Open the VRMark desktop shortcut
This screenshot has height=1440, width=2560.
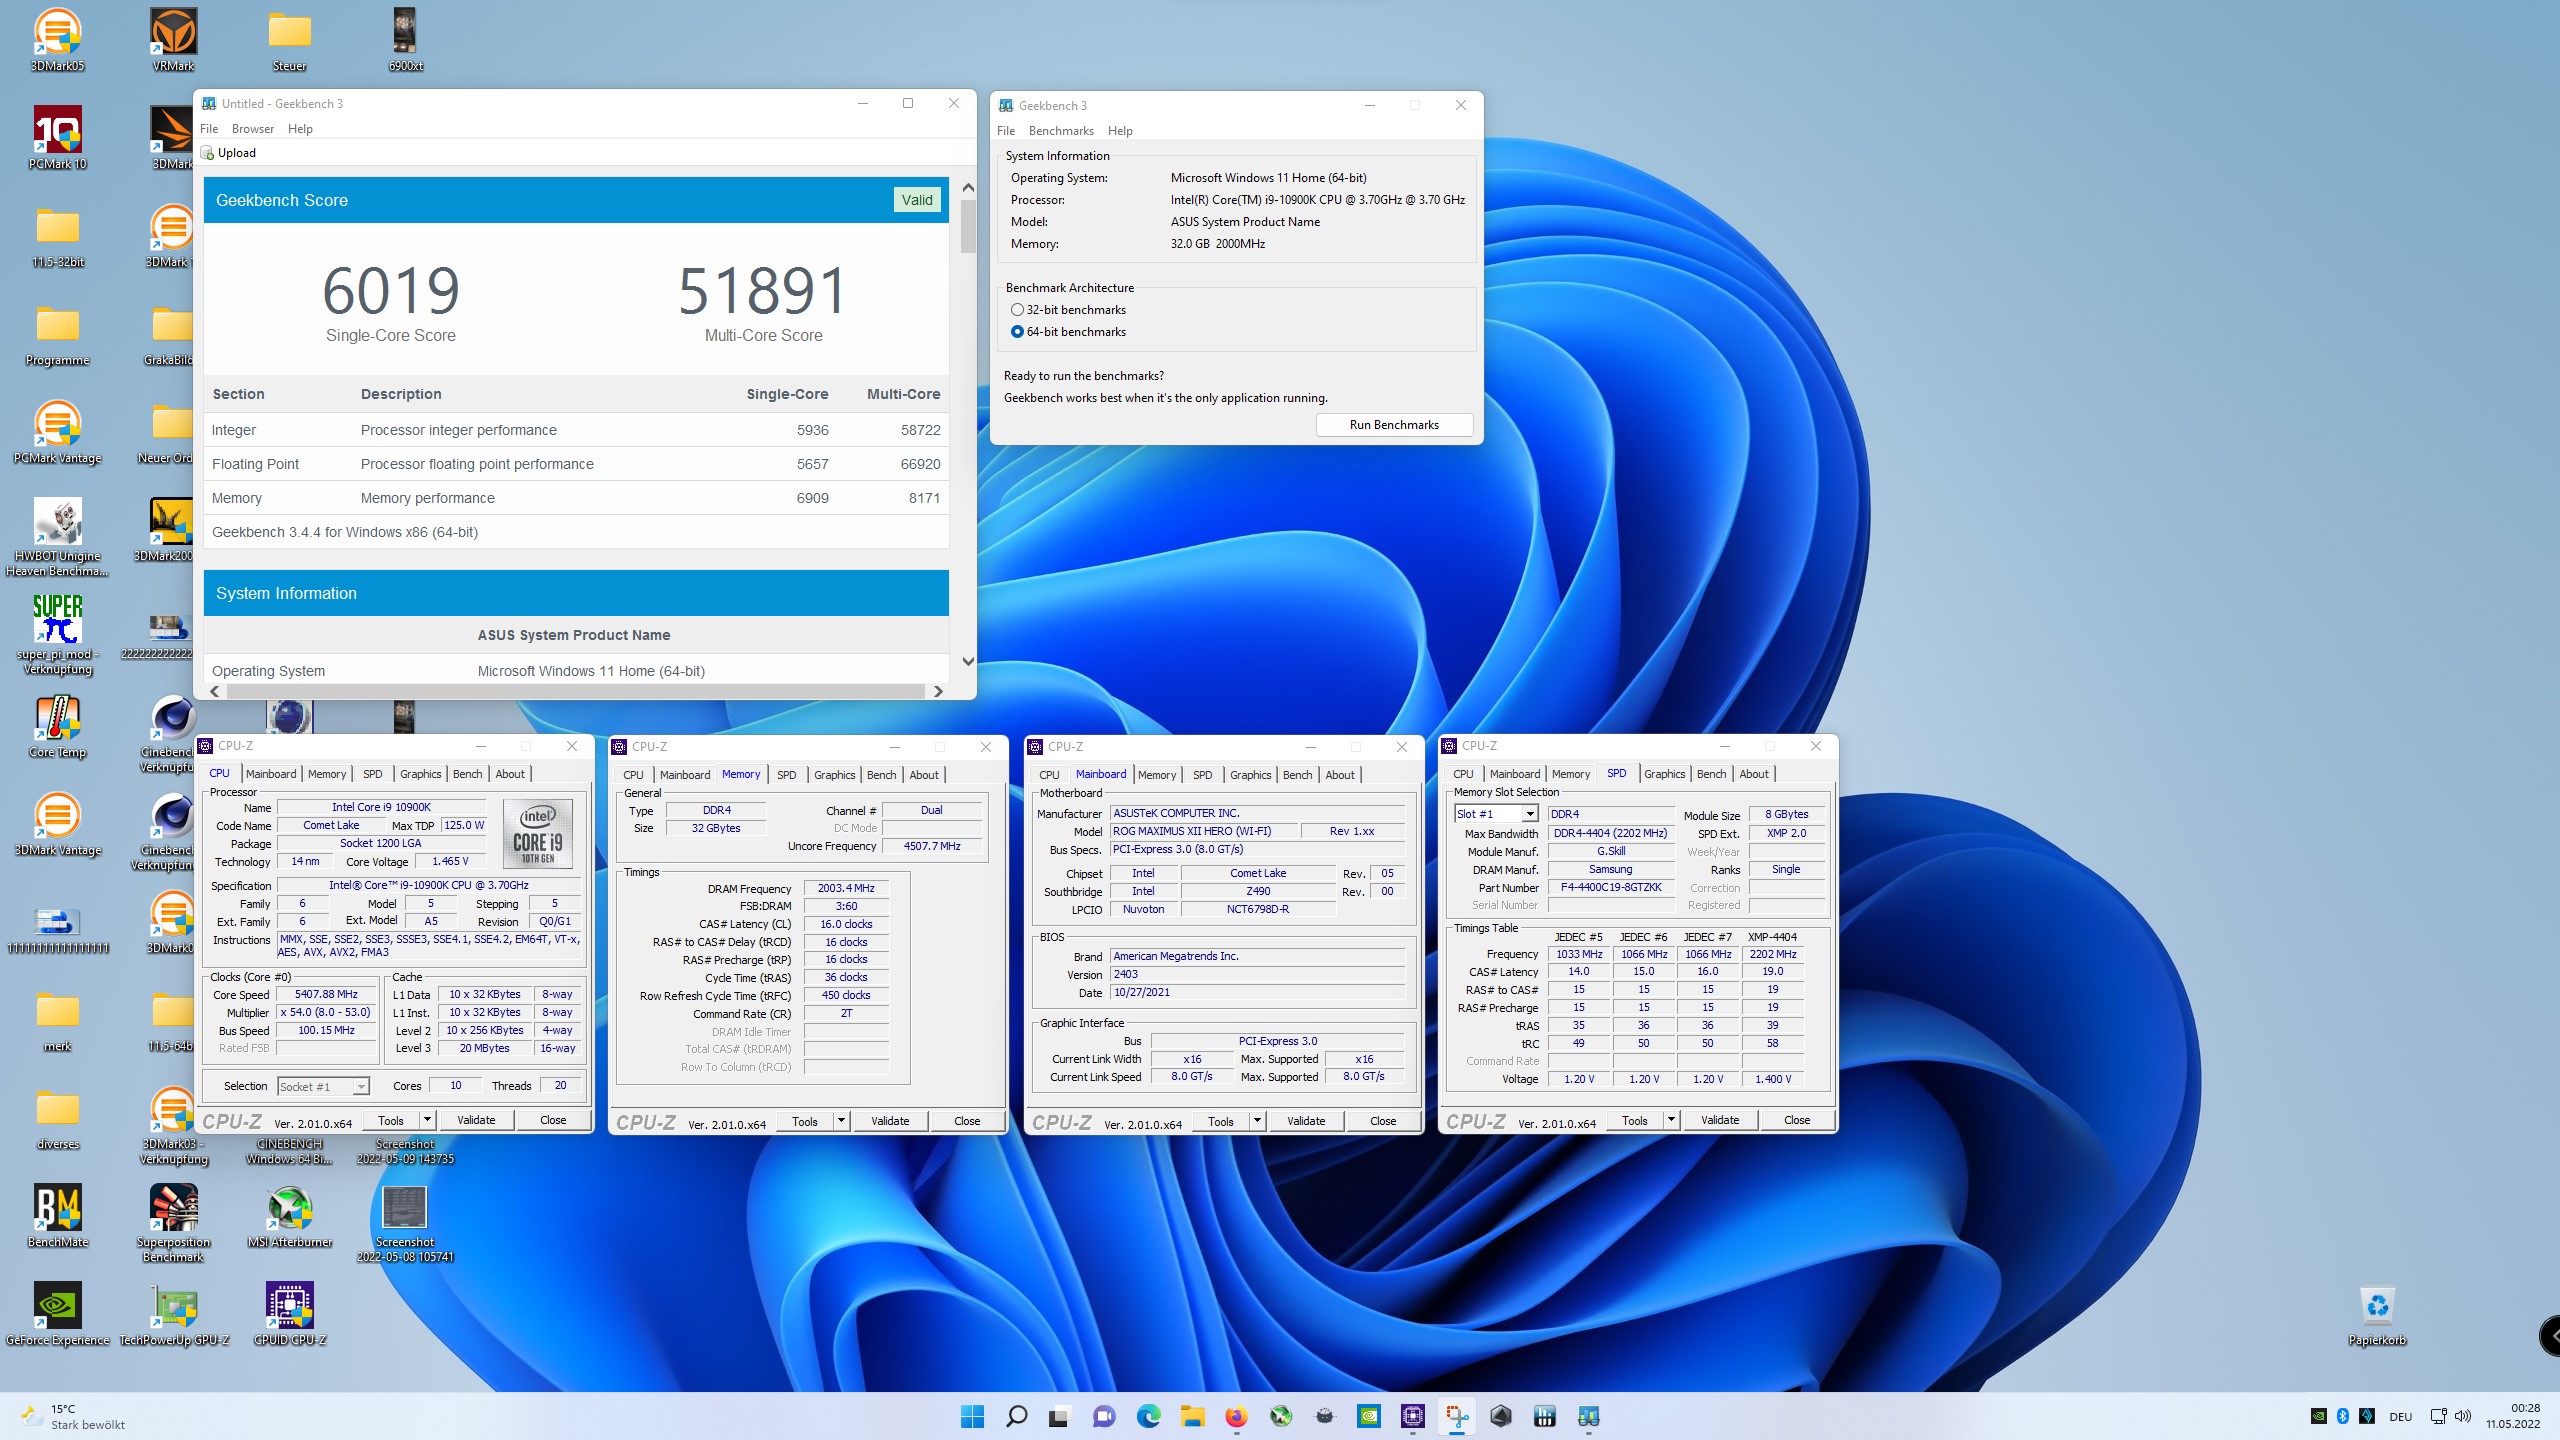pyautogui.click(x=173, y=40)
